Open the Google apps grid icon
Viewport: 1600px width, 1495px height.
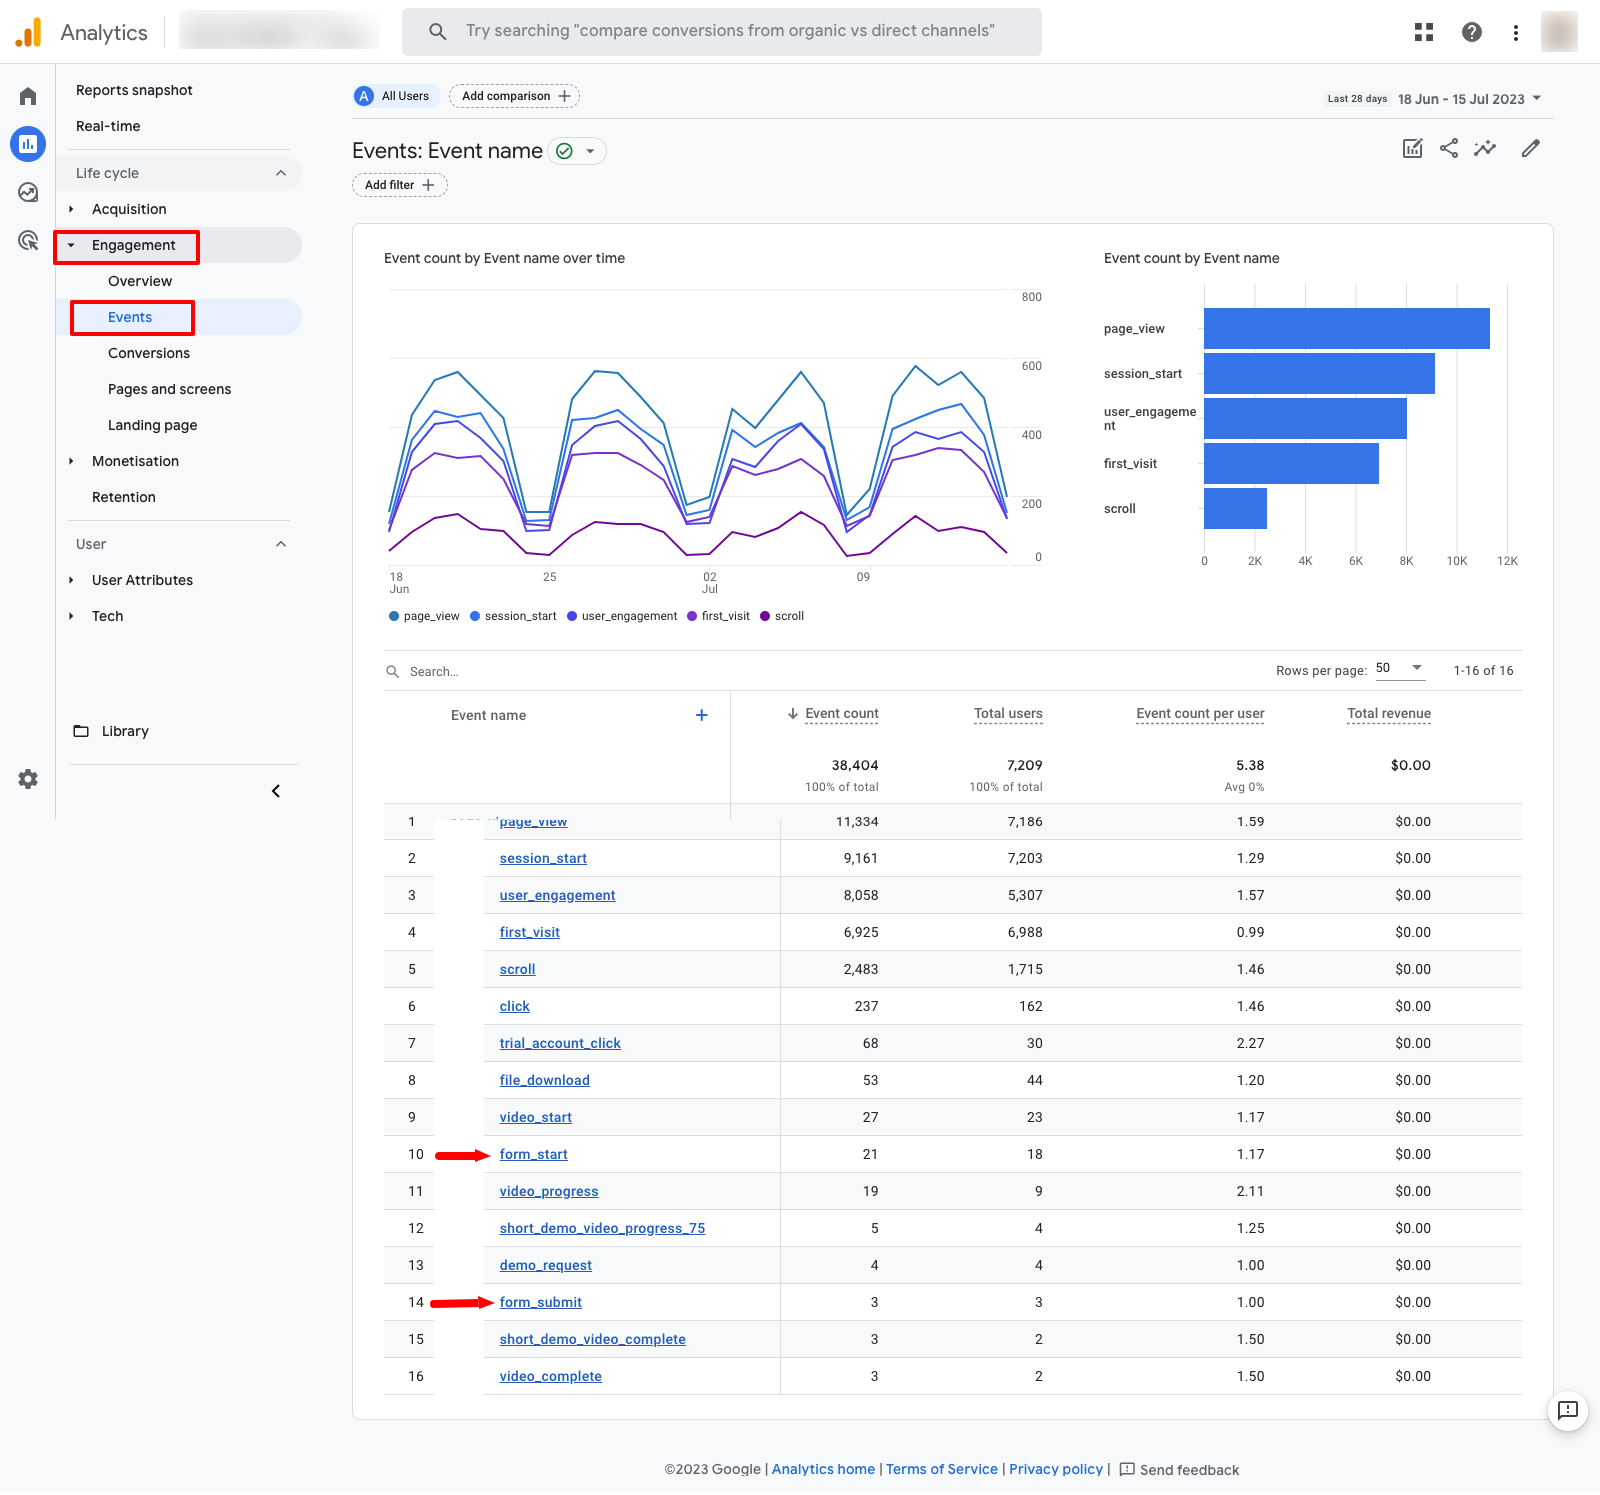click(x=1424, y=32)
